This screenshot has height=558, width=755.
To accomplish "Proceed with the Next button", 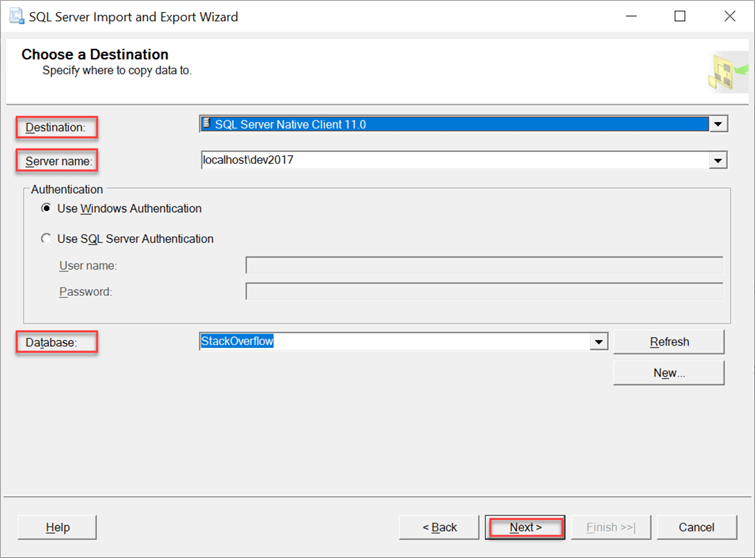I will pos(525,527).
